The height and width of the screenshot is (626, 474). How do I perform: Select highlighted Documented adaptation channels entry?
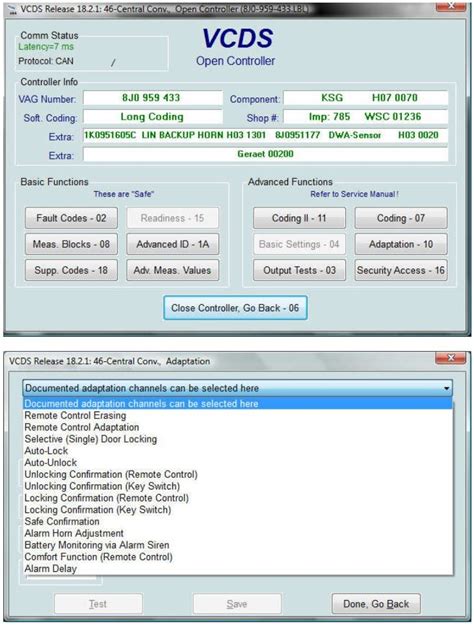(238, 404)
